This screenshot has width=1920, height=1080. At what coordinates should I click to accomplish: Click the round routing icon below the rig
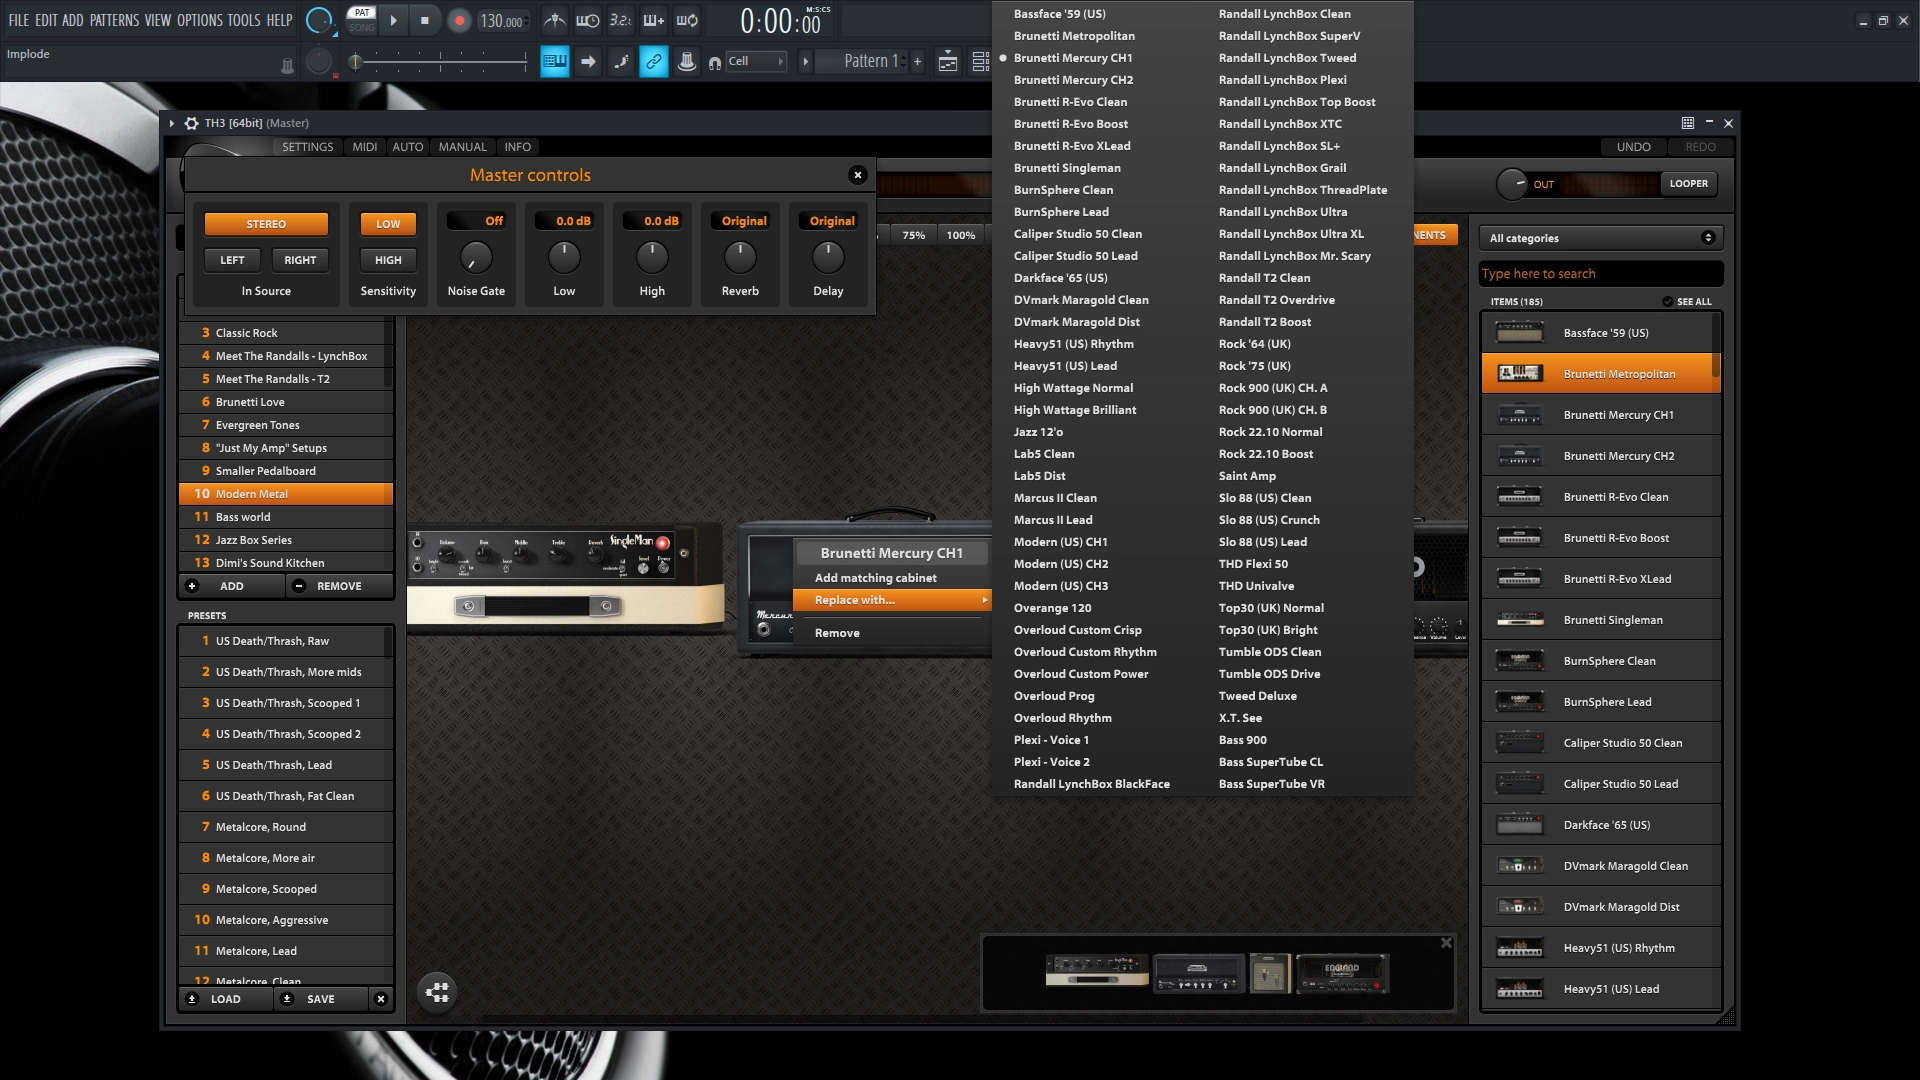(437, 992)
